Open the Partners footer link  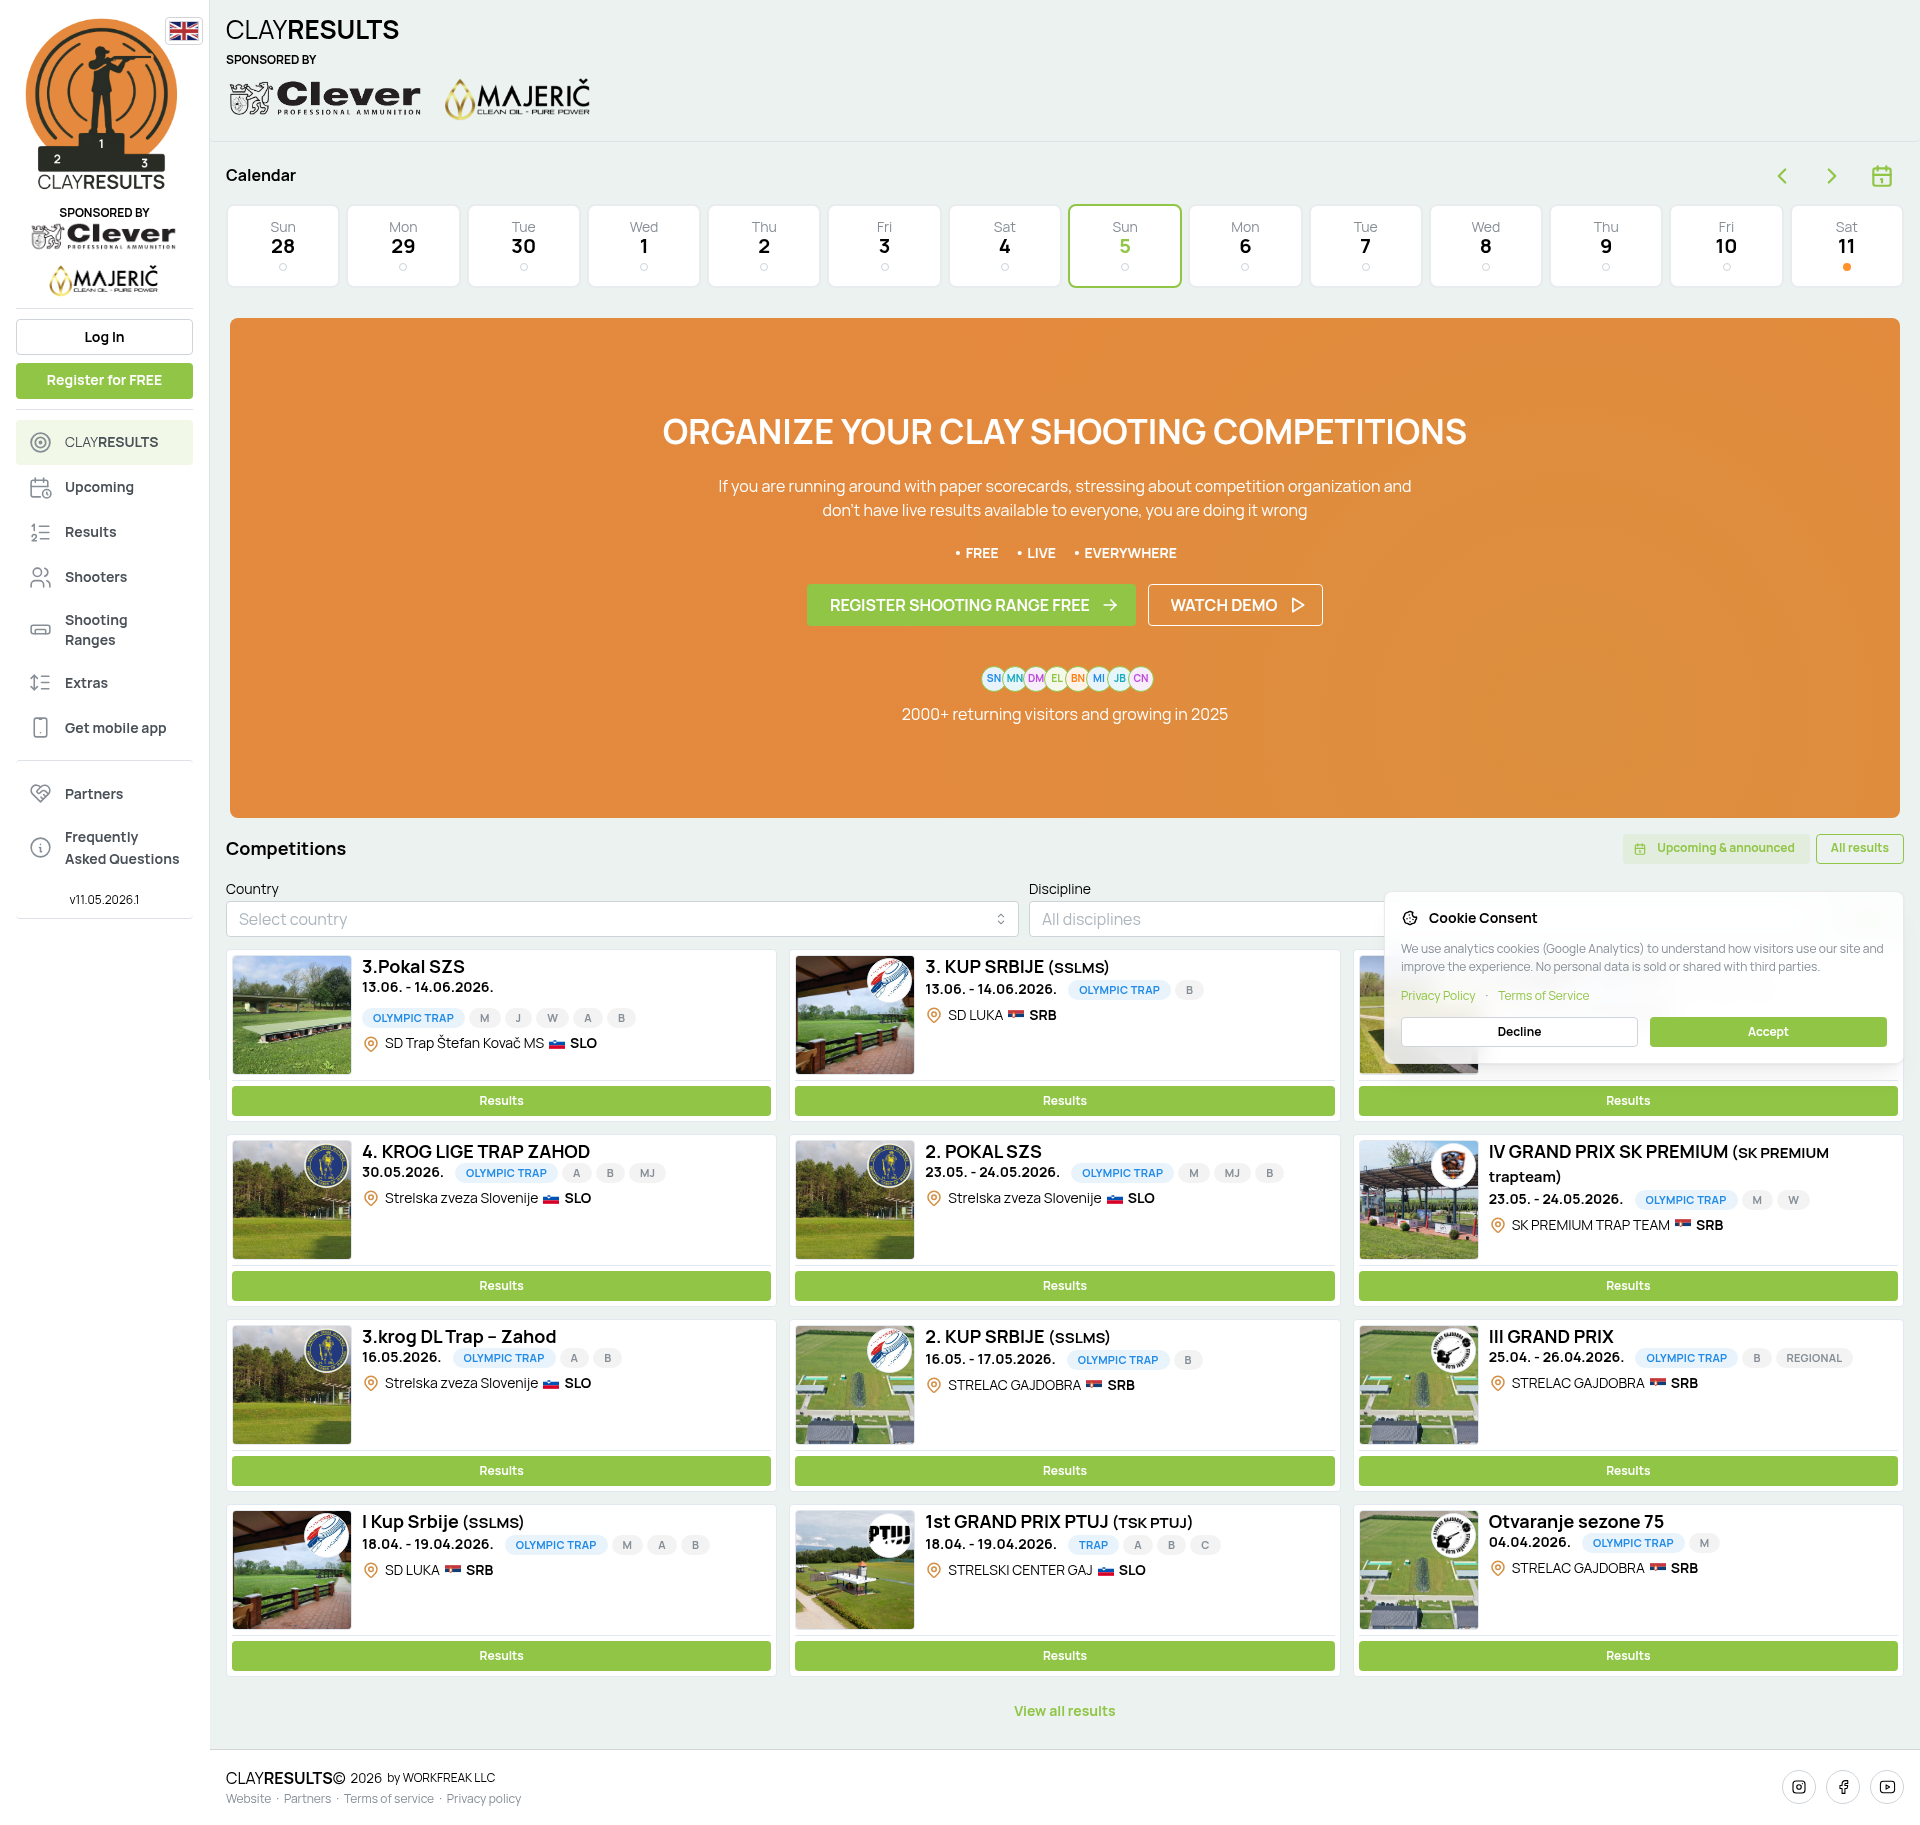[x=307, y=1800]
